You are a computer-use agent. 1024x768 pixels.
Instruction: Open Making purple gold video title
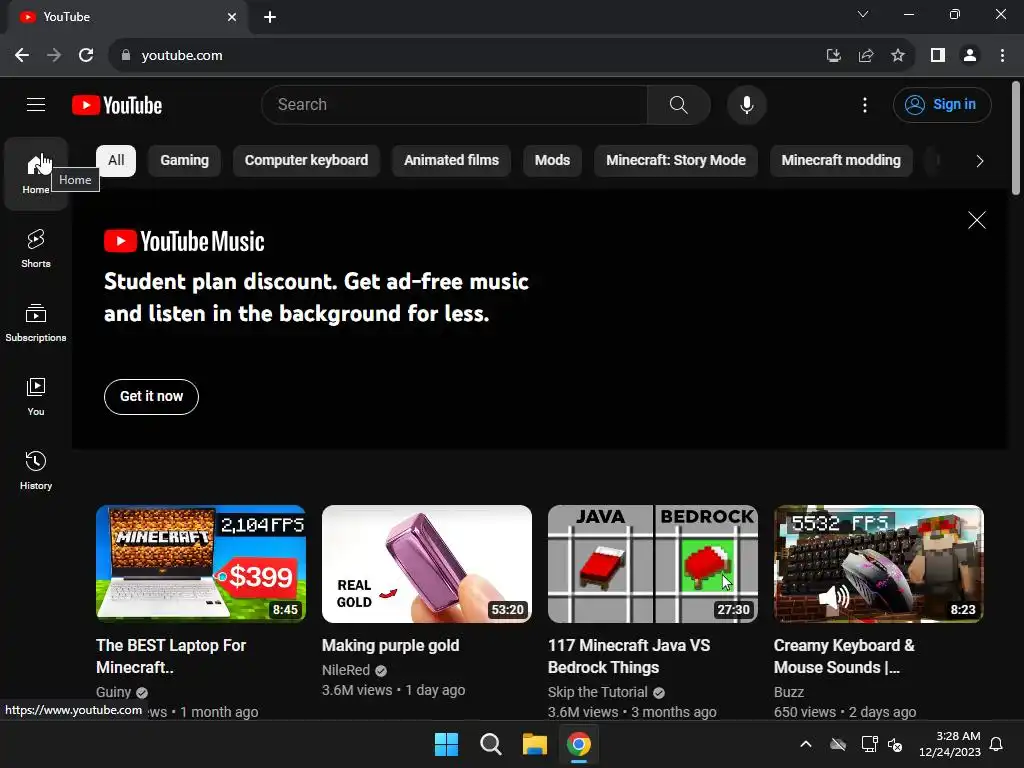(391, 645)
